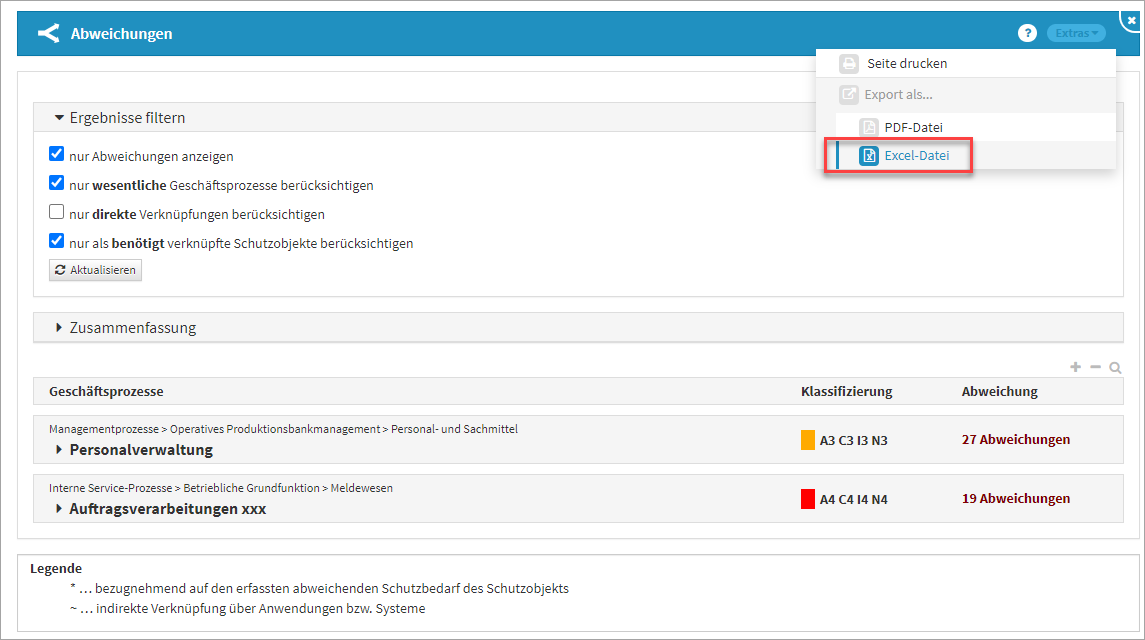This screenshot has height=640, width=1145.
Task: Click the magnifier search icon above table
Action: click(x=1115, y=367)
